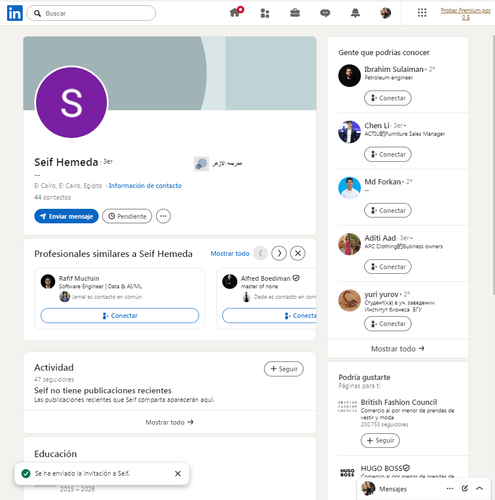The height and width of the screenshot is (500, 495).
Task: Open the apps grid menu
Action: tap(422, 13)
